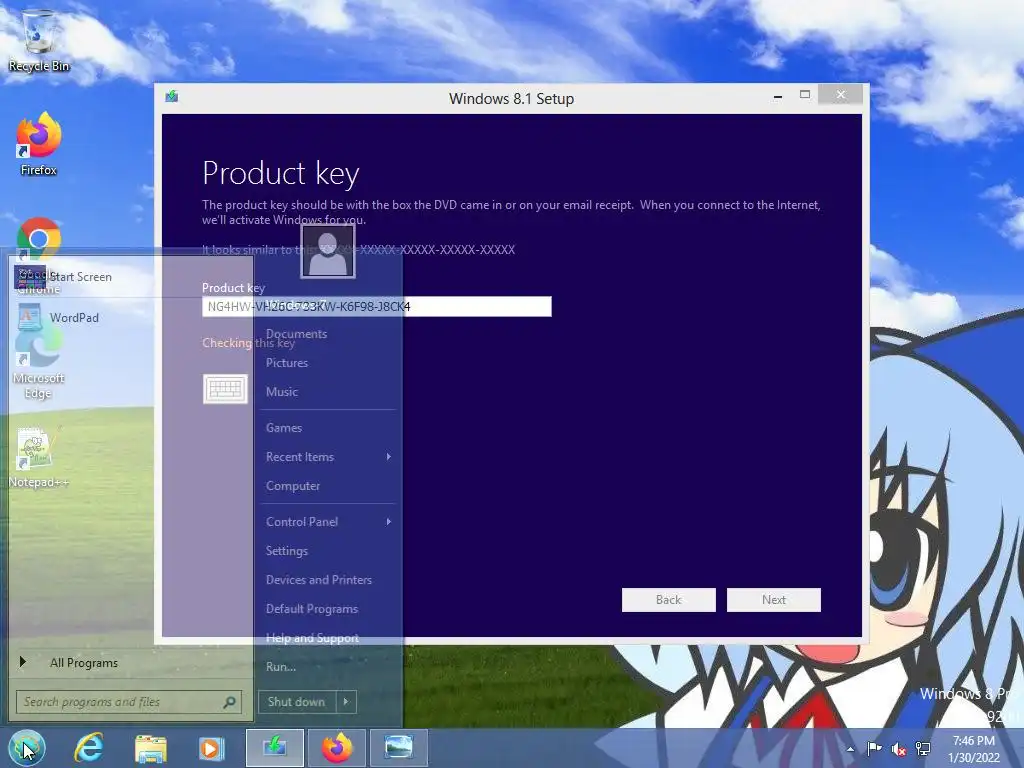Launch Firefox from desktop shortcut
1024x768 pixels.
[39, 144]
